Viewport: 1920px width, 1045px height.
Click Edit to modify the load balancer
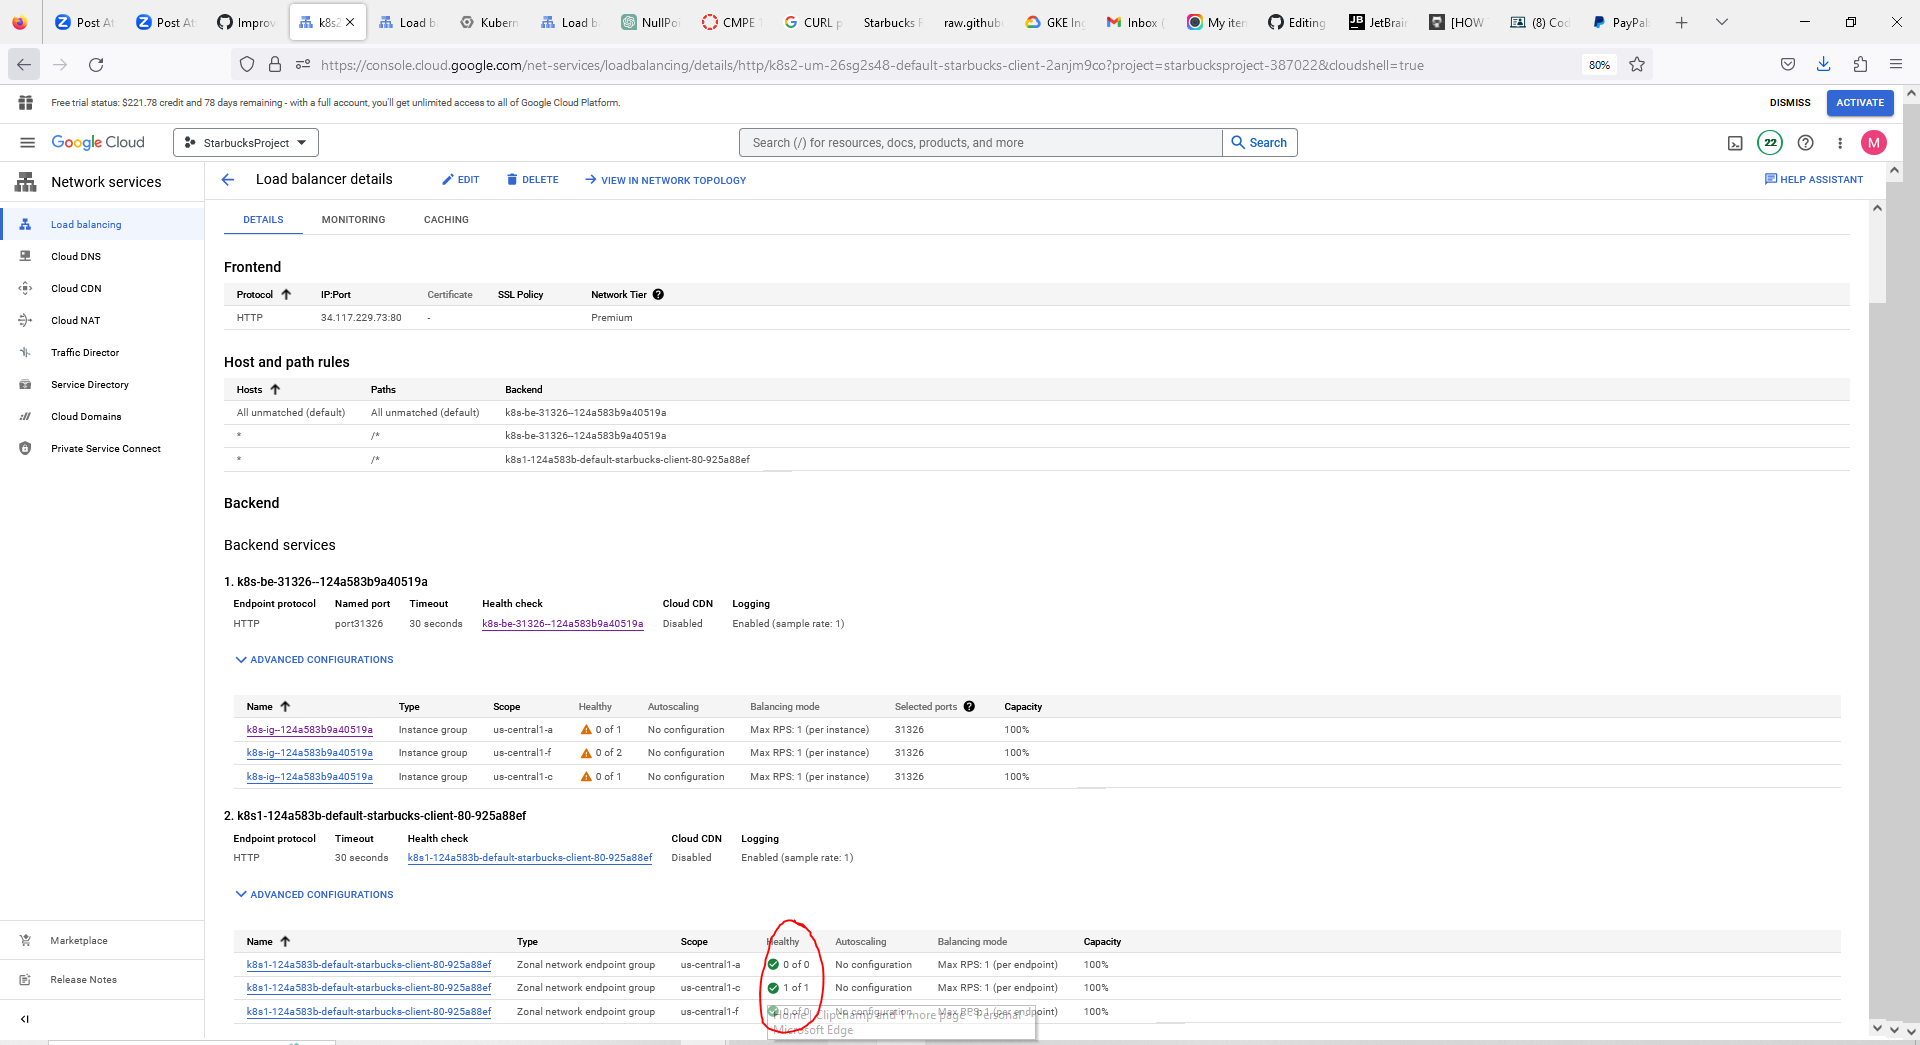pos(460,179)
